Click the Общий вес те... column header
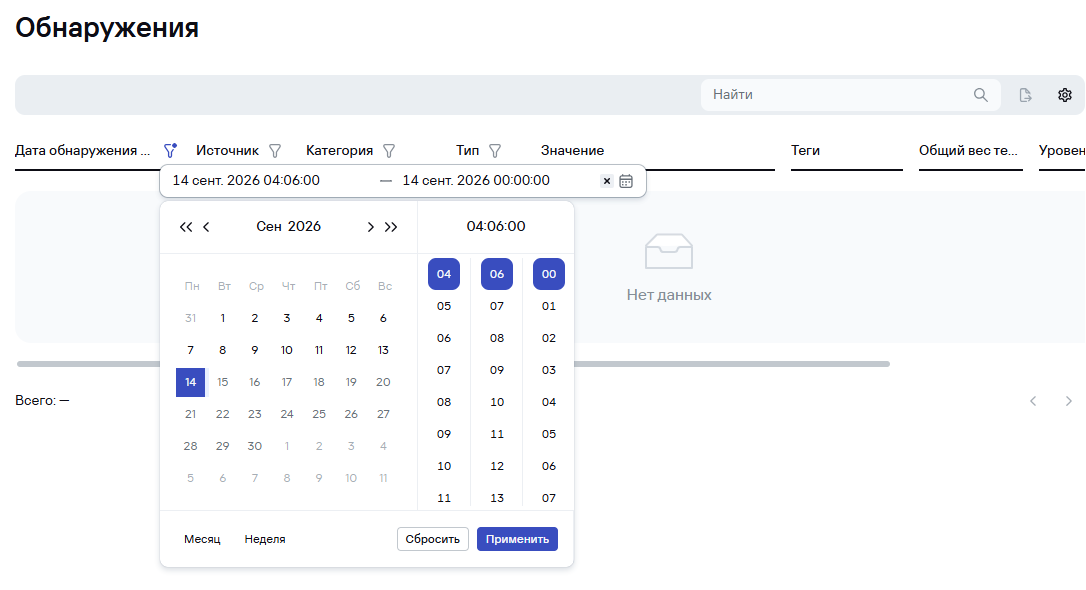The height and width of the screenshot is (590, 1086). (968, 150)
